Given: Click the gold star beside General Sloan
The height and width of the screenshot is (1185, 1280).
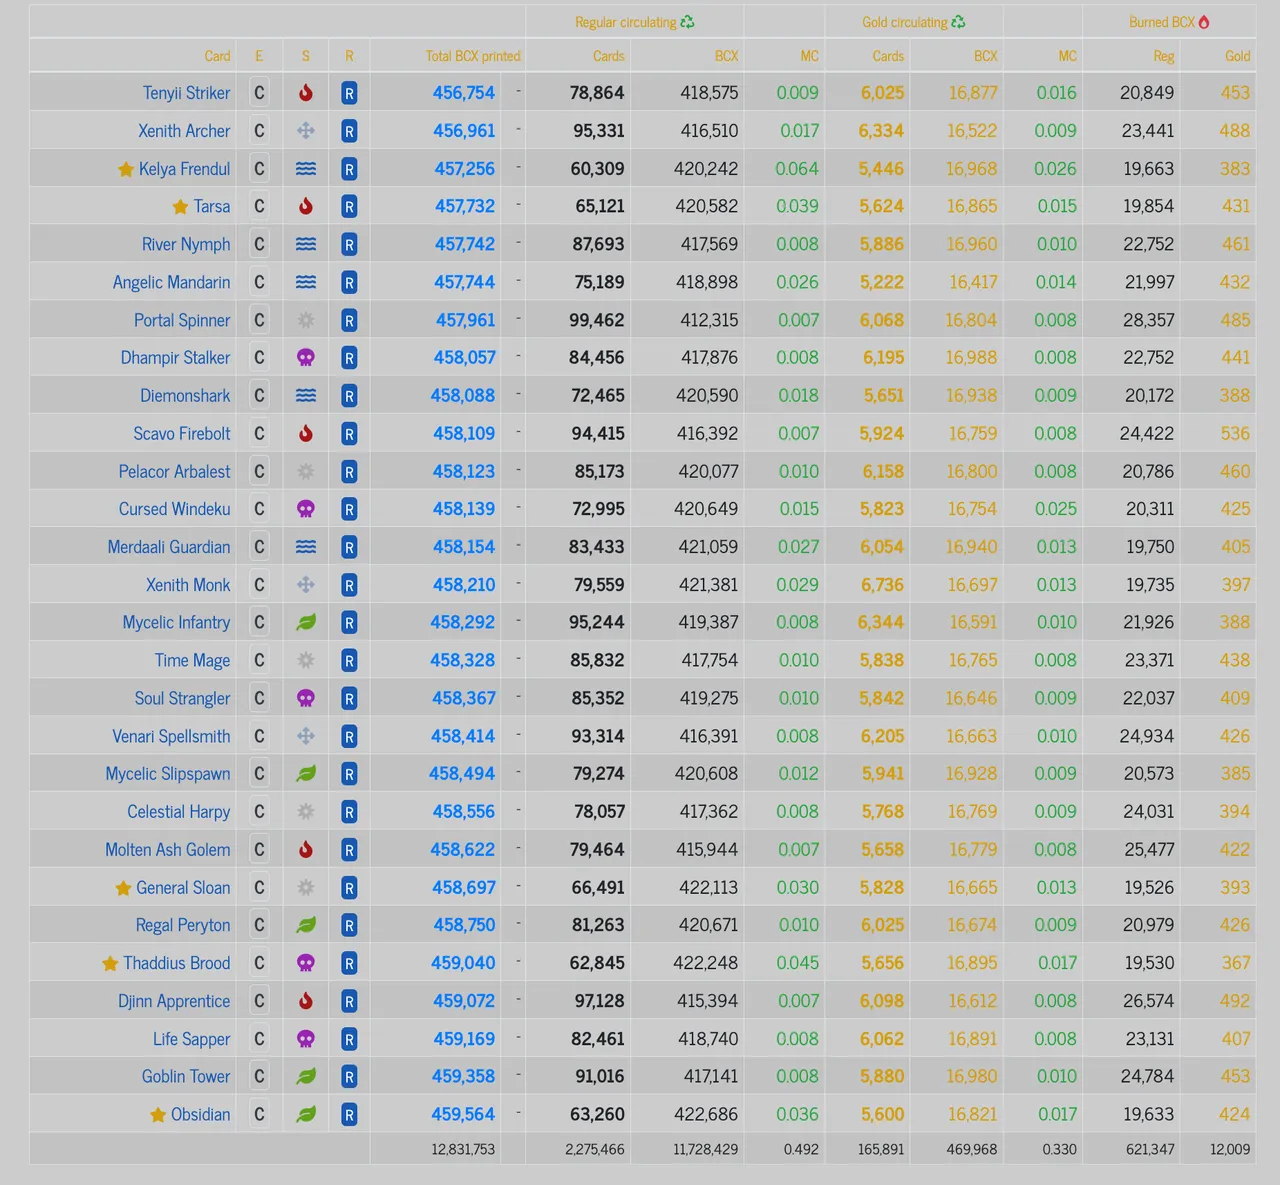Looking at the screenshot, I should click(123, 888).
